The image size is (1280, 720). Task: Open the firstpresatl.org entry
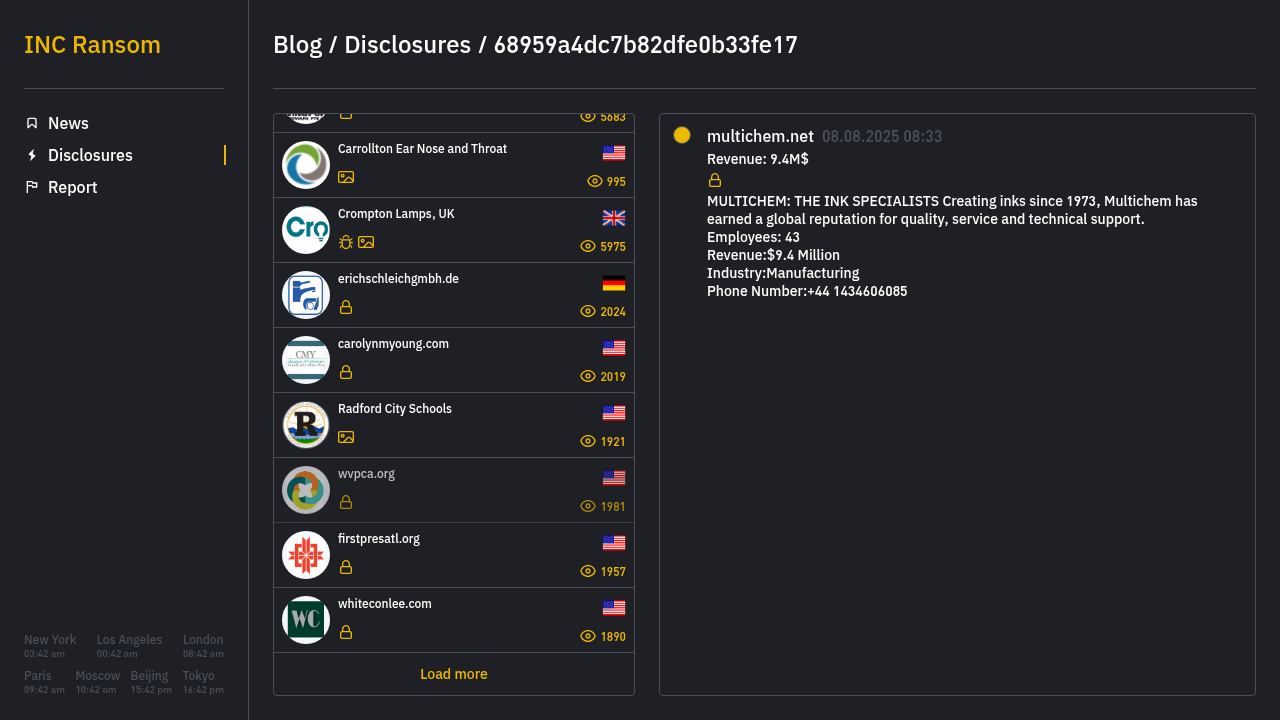coord(454,555)
